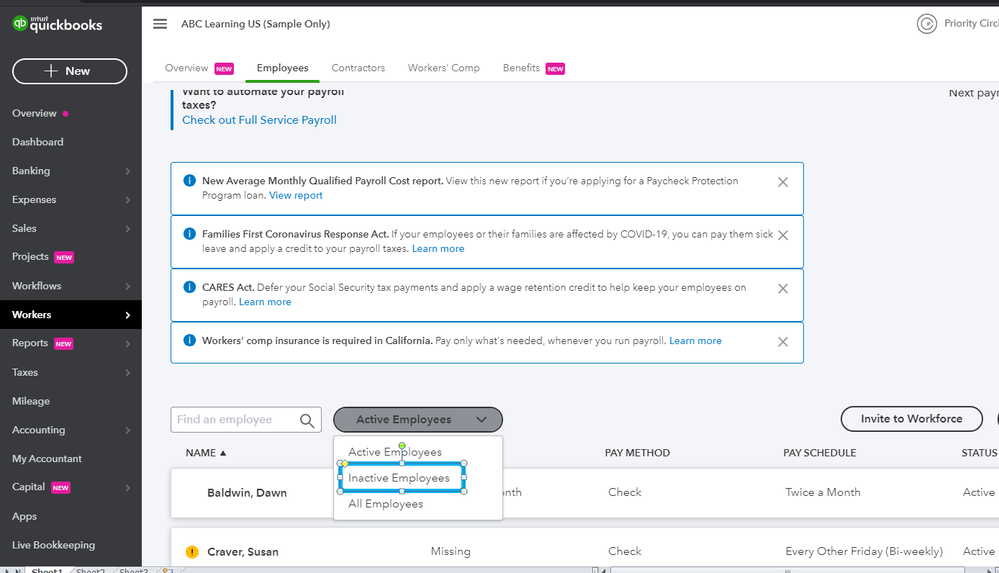This screenshot has height=573, width=999.
Task: Dismiss the CARES Act notification
Action: [783, 288]
